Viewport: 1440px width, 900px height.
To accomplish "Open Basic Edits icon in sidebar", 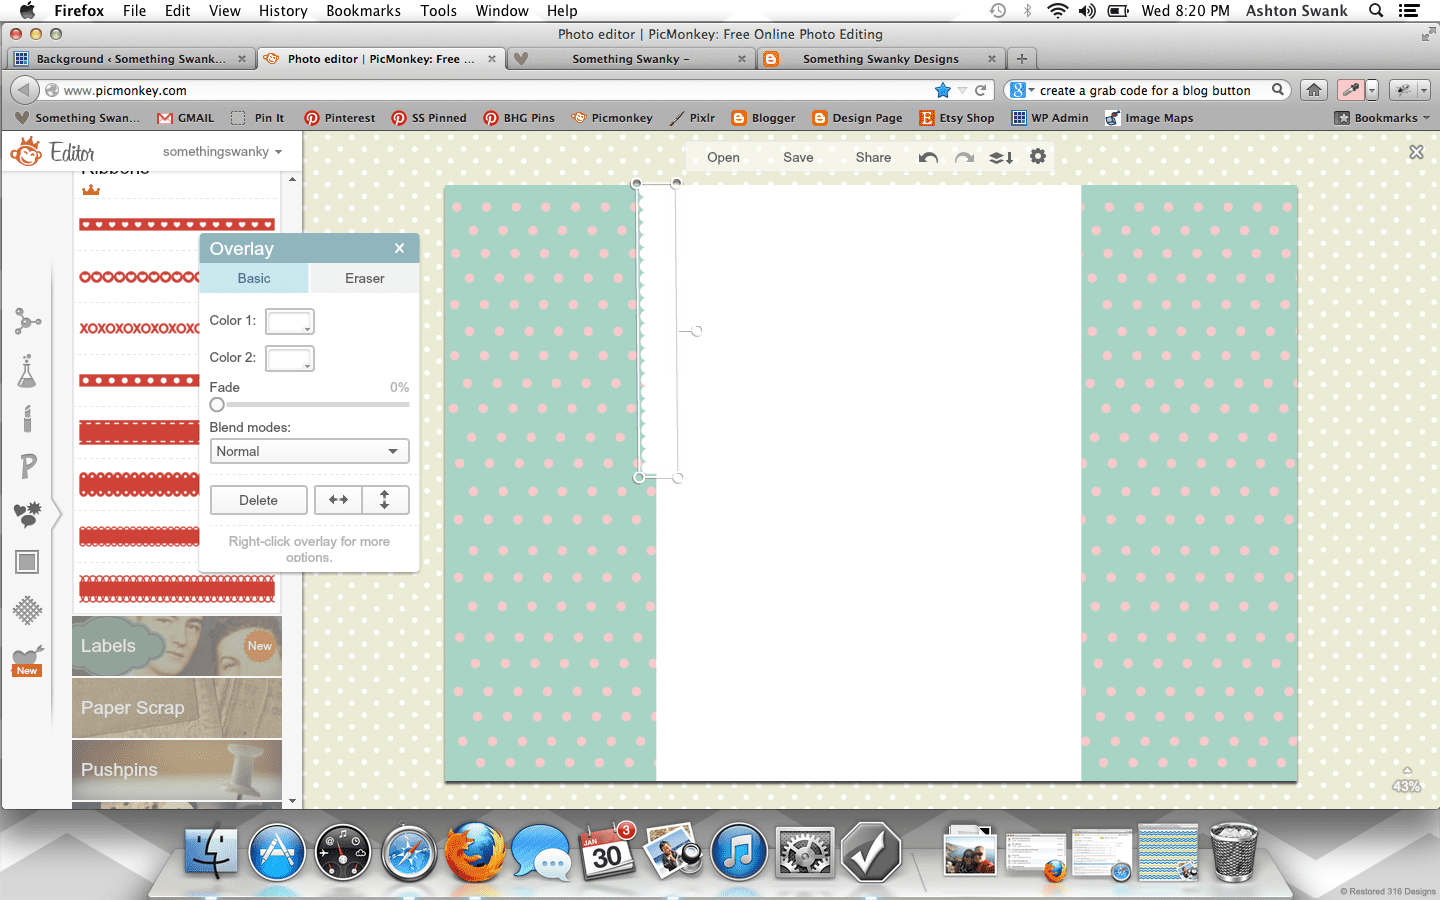I will (27, 321).
